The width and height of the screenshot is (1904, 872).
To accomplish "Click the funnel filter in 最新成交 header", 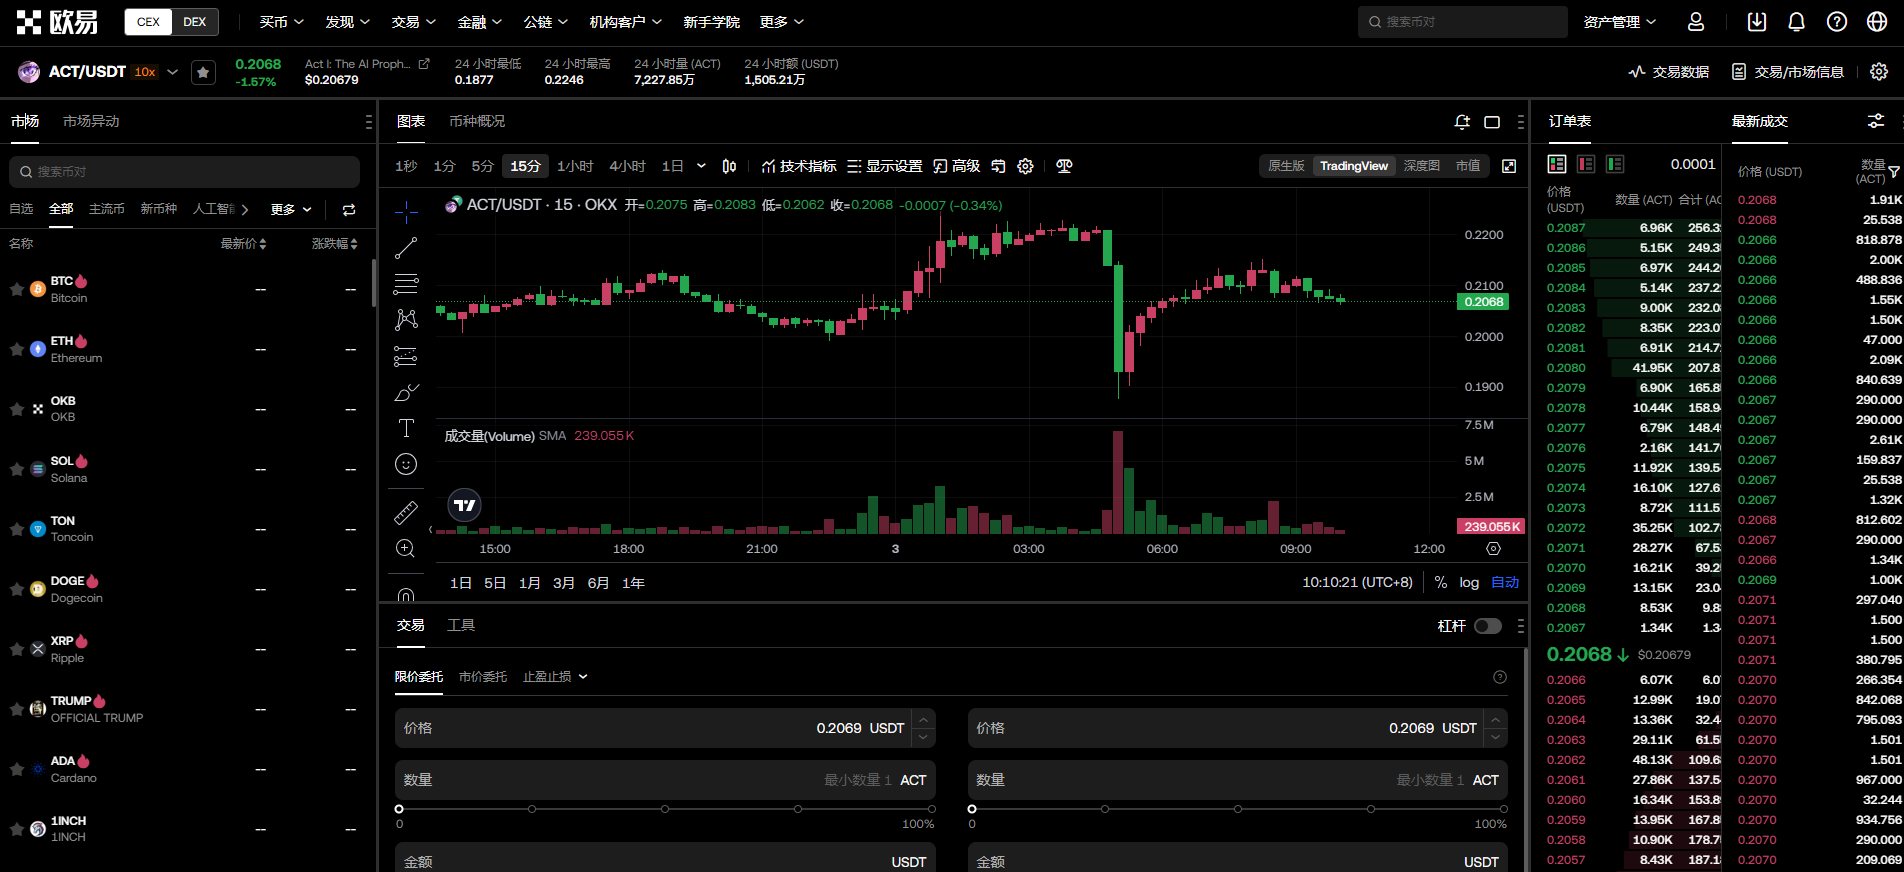I will 1894,172.
